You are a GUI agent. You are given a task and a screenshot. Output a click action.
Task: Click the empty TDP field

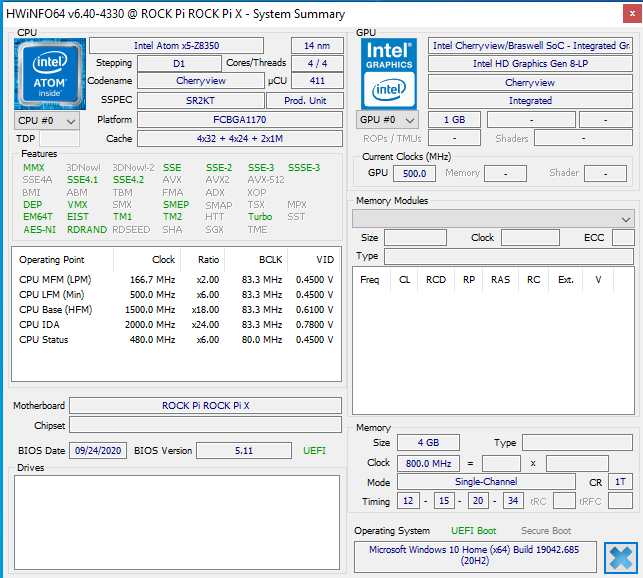click(59, 139)
